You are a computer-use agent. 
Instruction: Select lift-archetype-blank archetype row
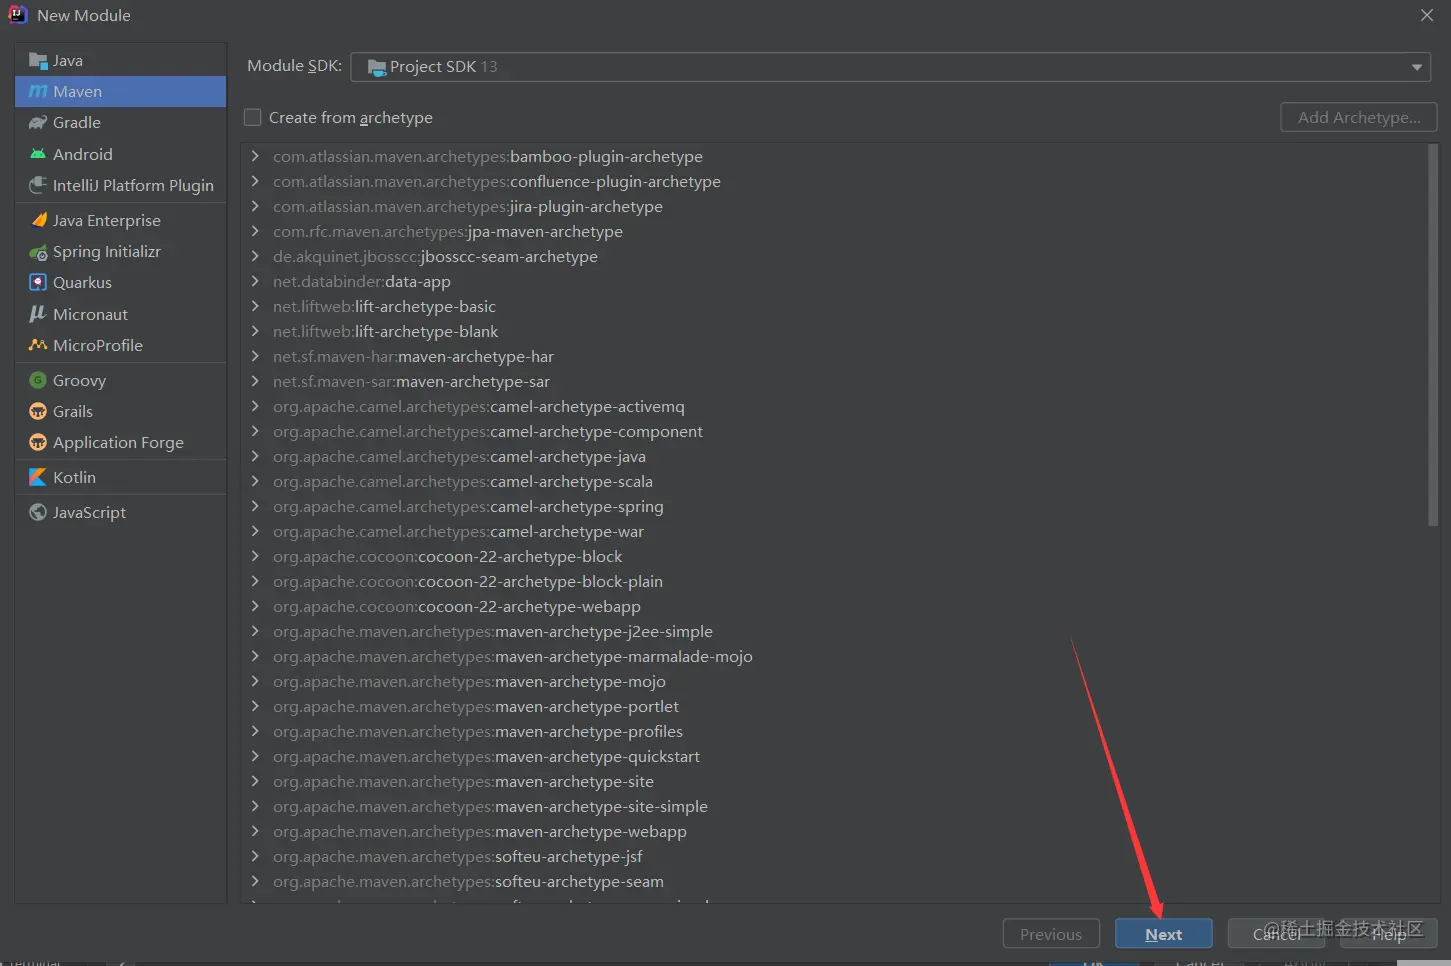pyautogui.click(x=835, y=331)
